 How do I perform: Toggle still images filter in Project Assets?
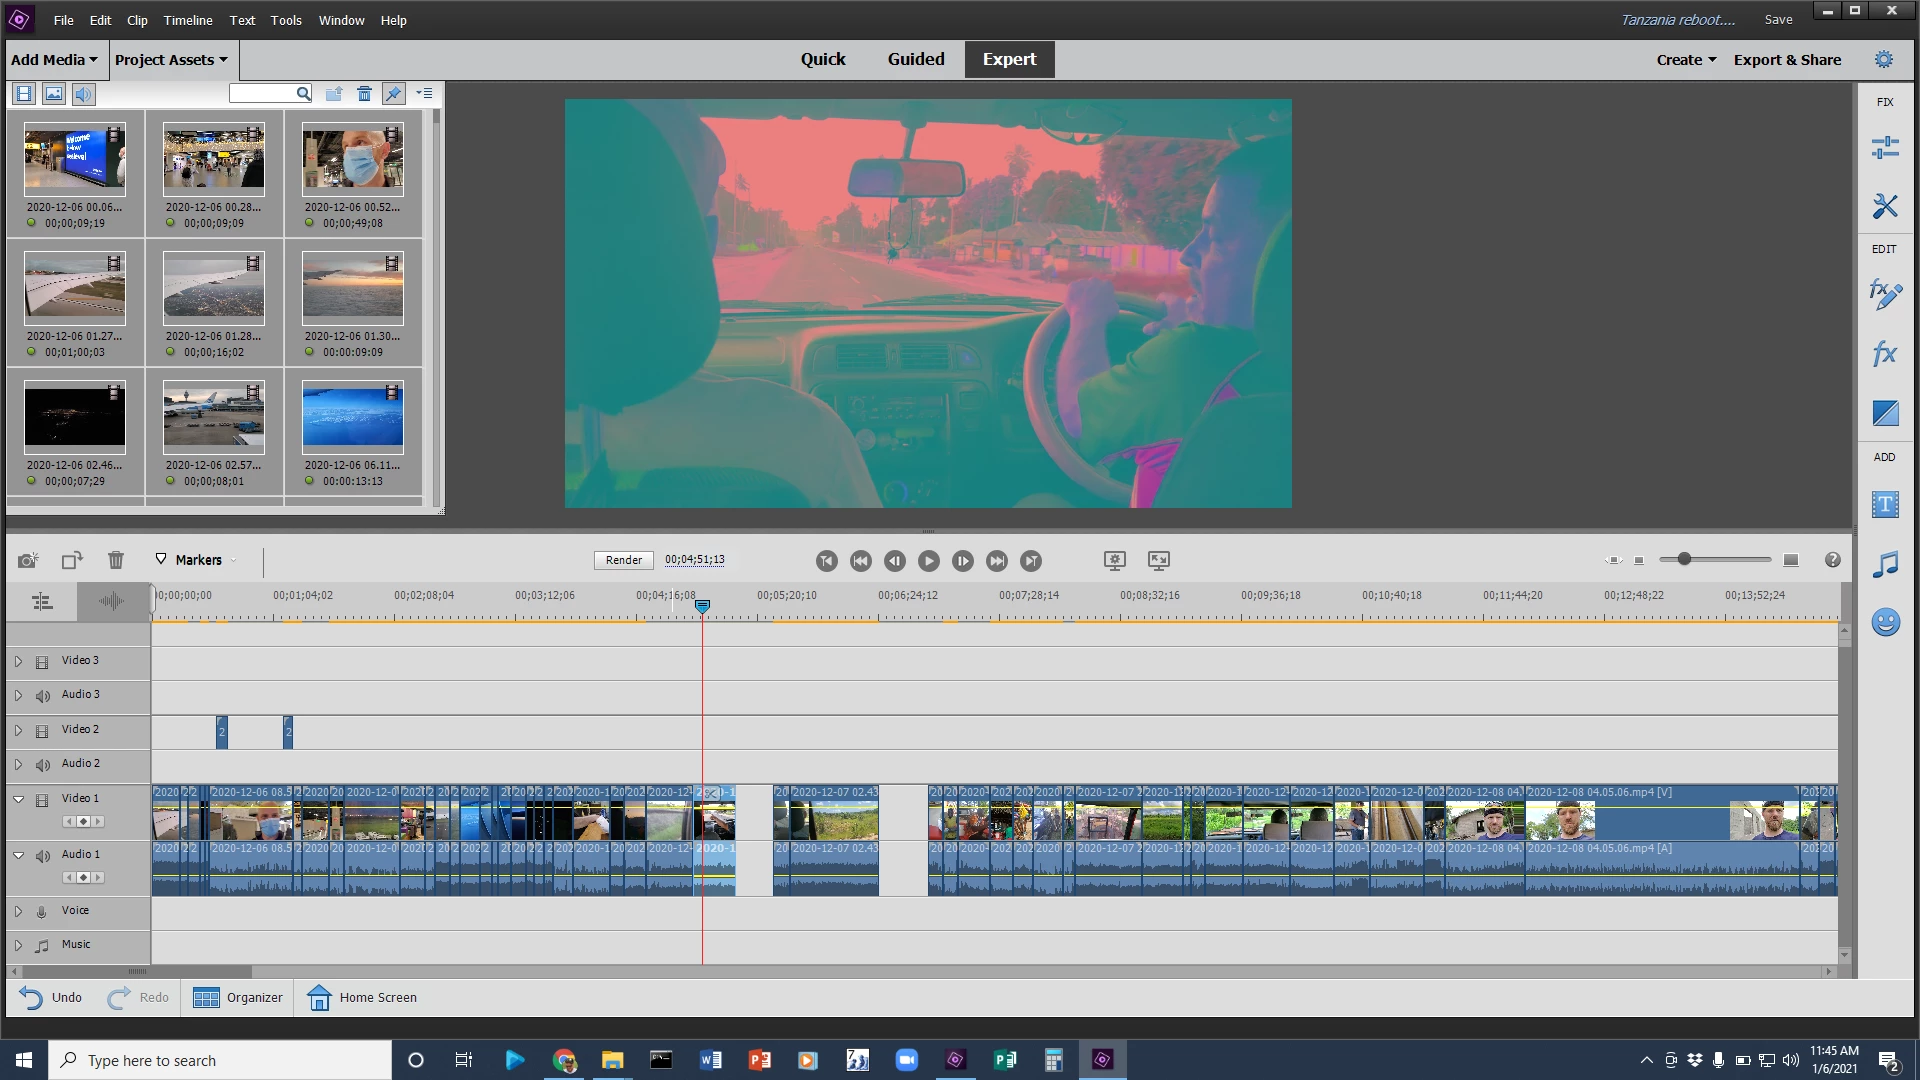pos(54,94)
